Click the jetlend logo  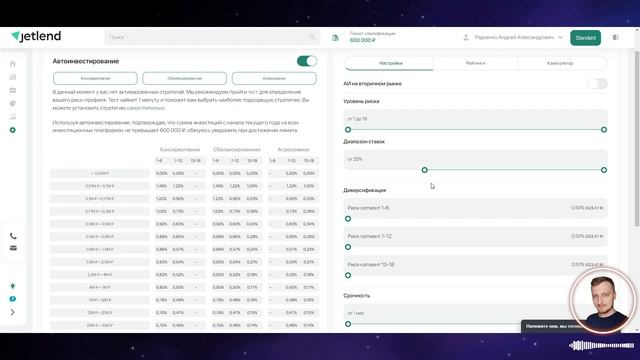point(36,36)
